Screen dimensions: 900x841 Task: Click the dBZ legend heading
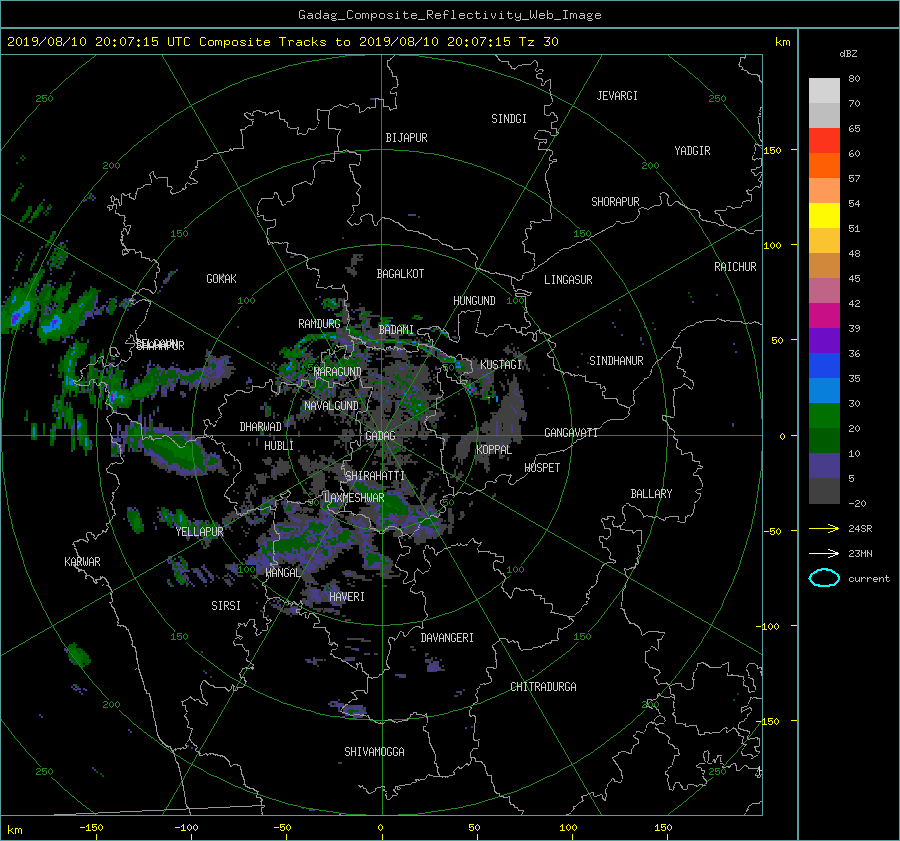[848, 54]
